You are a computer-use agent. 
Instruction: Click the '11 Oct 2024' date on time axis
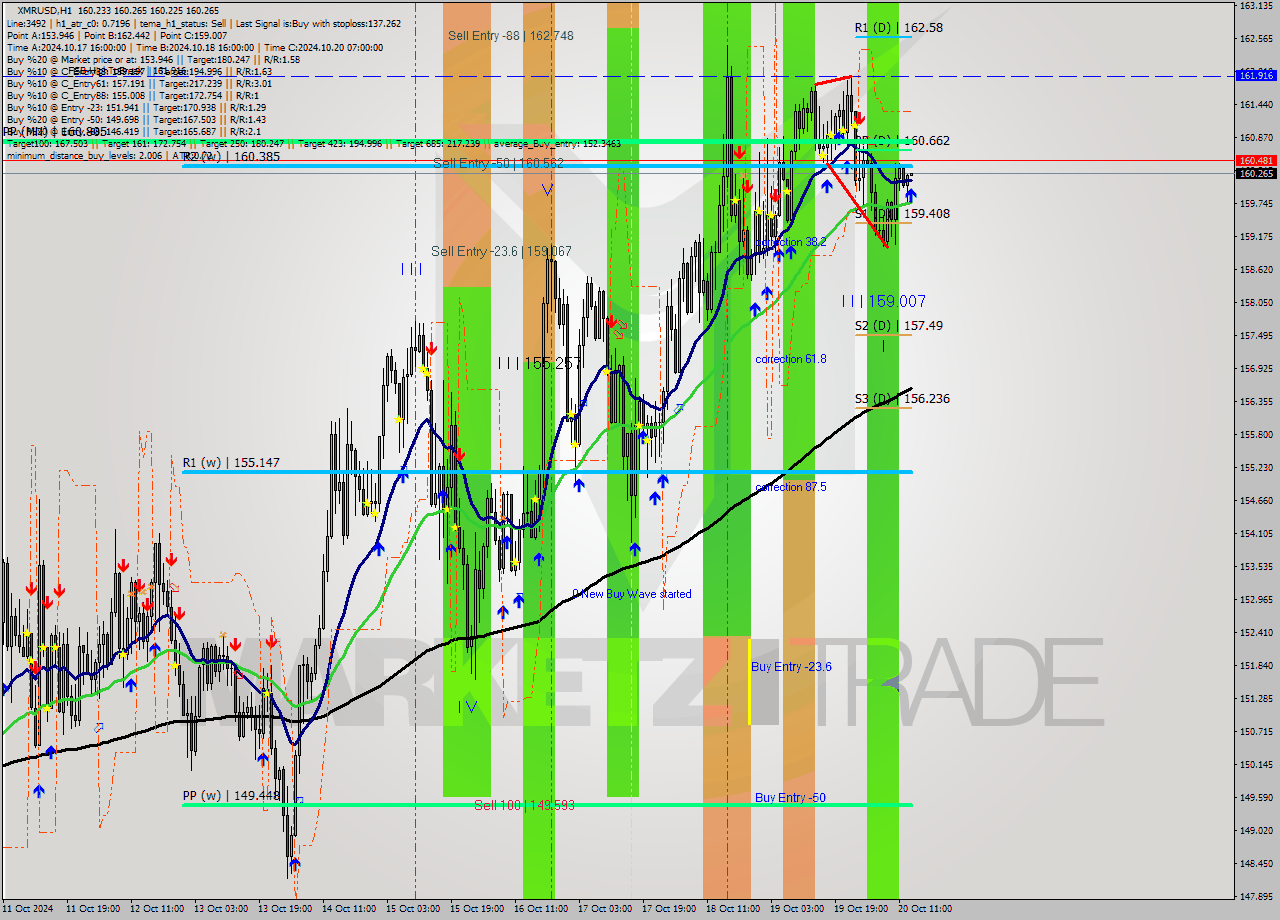pos(27,909)
